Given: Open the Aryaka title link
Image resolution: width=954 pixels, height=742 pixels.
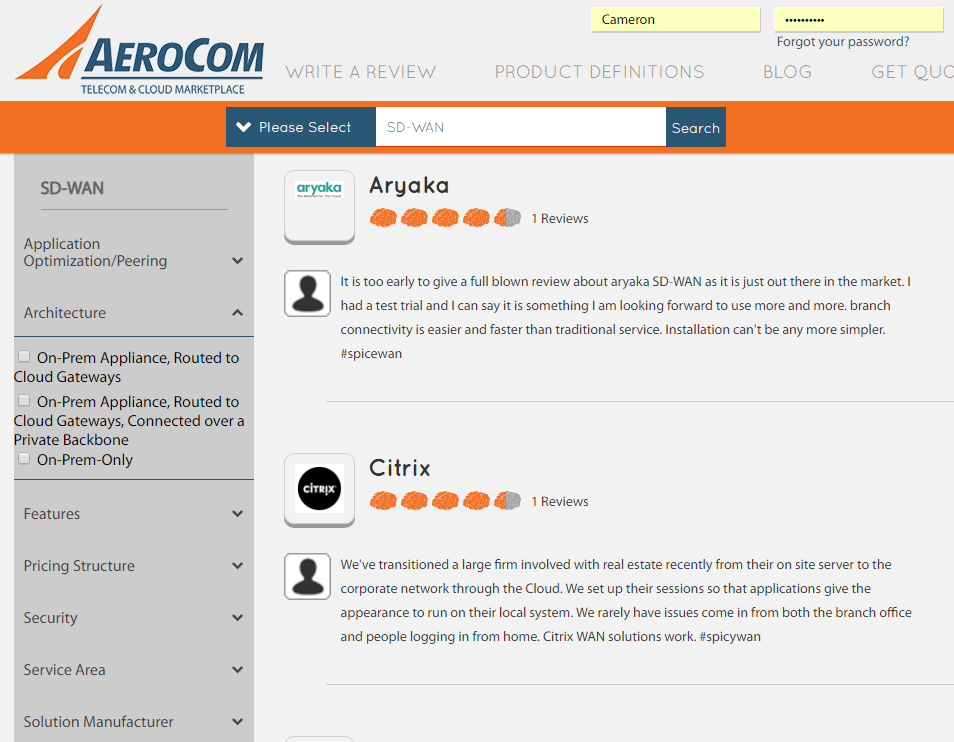Looking at the screenshot, I should (x=409, y=186).
